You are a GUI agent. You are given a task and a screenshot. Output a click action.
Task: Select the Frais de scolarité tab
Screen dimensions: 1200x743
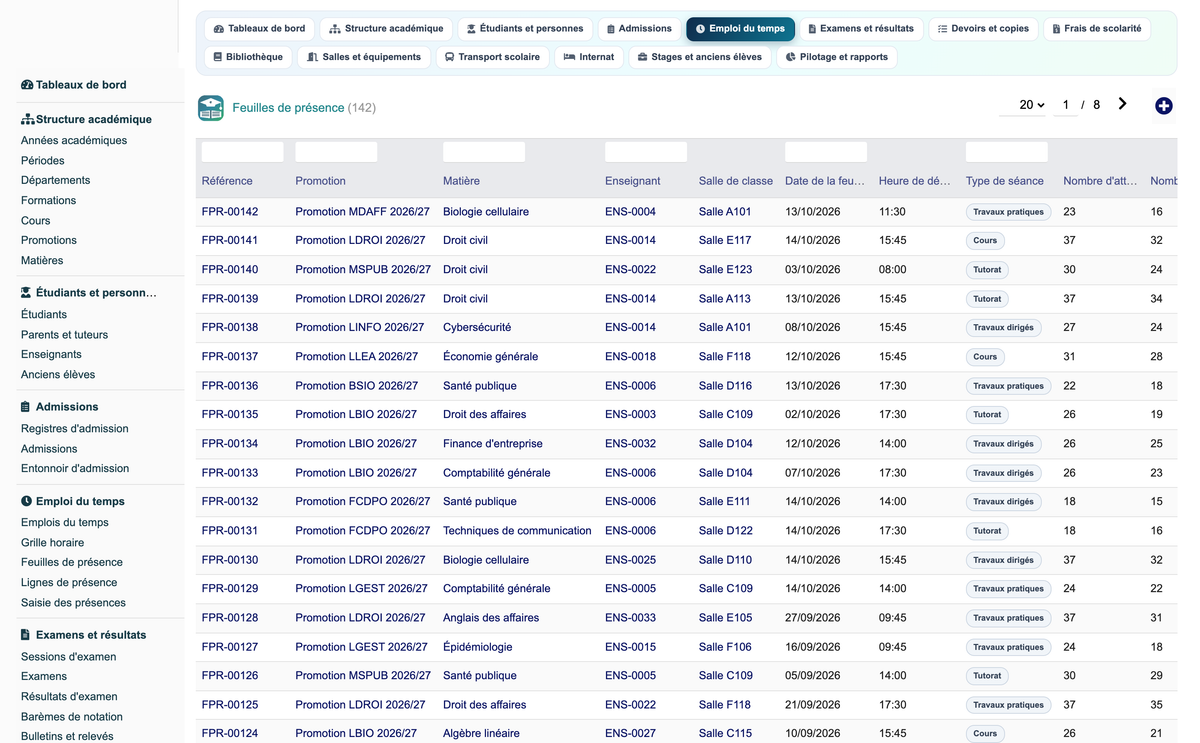(1096, 29)
